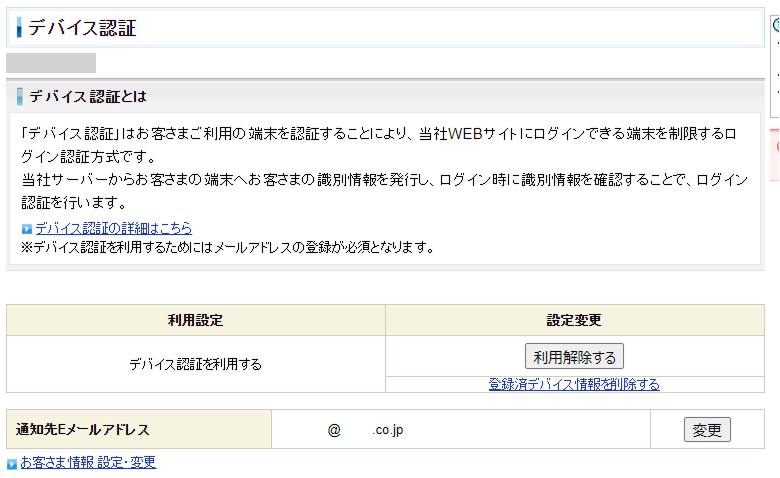Open the デバイス認証の詳細はこちら link
The image size is (780, 478).
pos(113,228)
